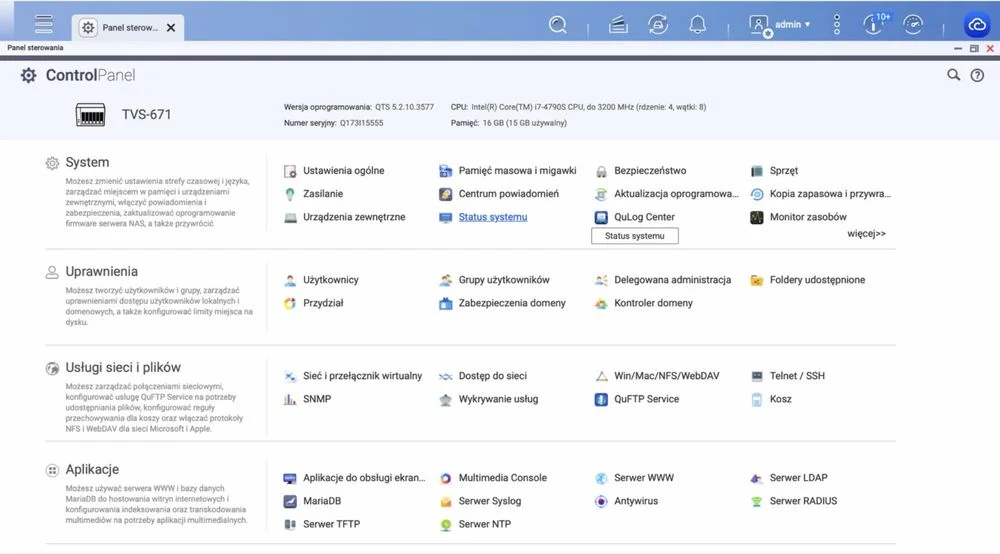
Task: Click the TVS-671 NAS device icon
Action: (91, 115)
